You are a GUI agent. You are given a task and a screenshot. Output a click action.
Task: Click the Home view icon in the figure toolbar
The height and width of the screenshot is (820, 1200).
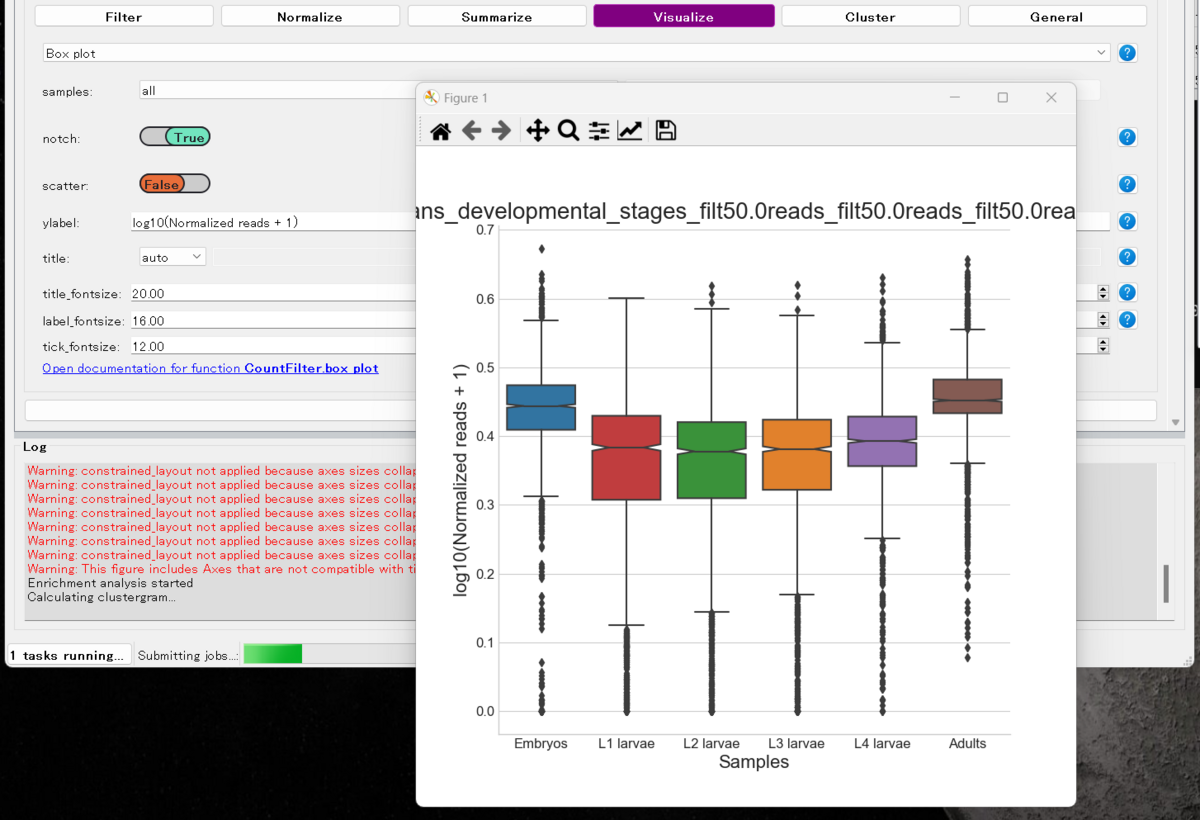[x=439, y=130]
